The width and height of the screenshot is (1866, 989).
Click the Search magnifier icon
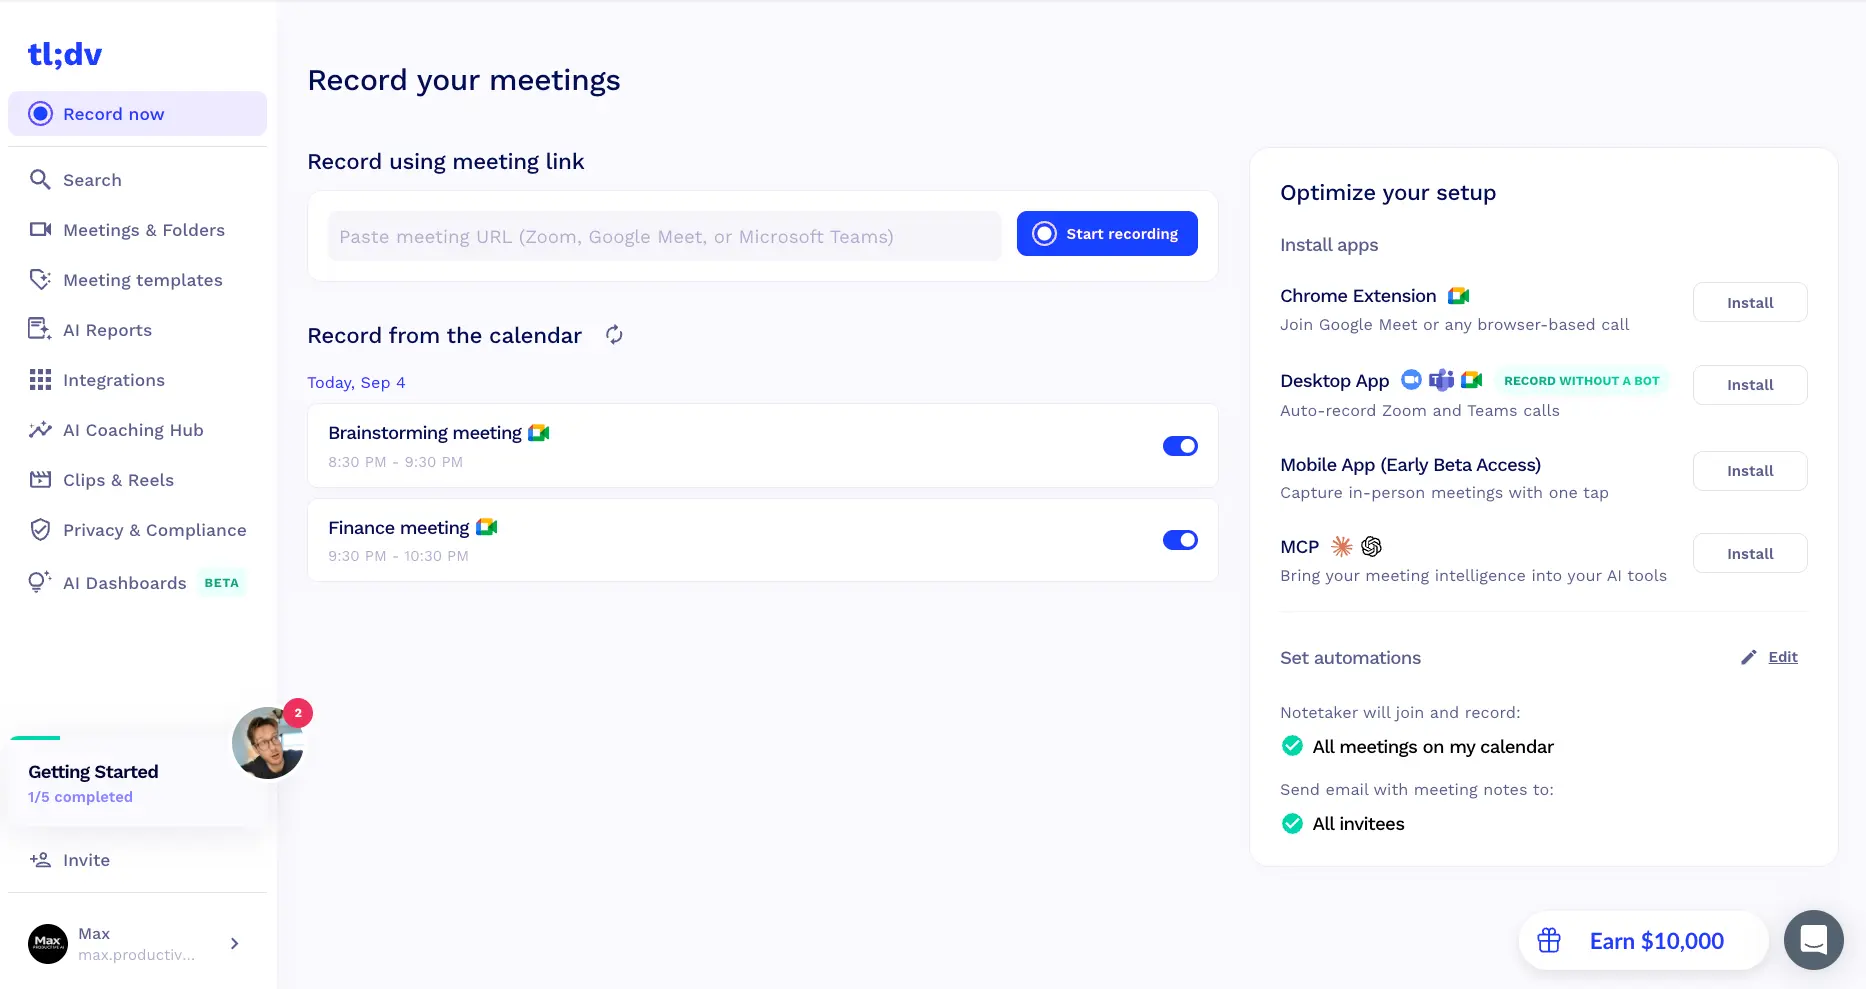[40, 180]
